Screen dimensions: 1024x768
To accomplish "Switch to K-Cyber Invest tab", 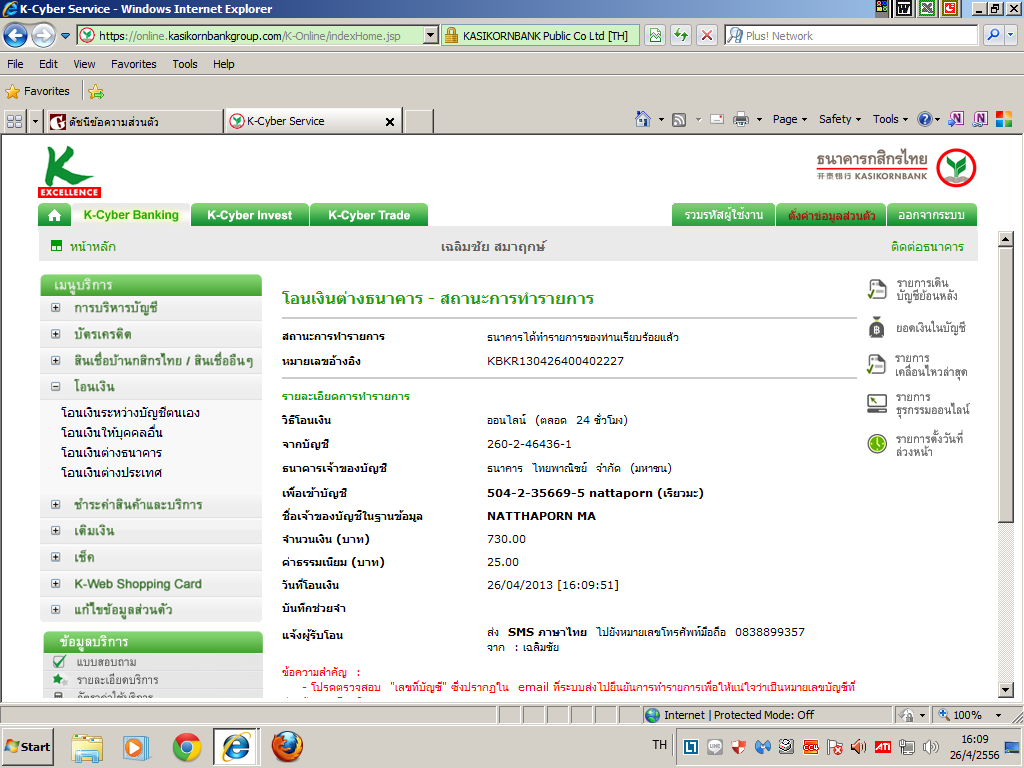I will coord(249,215).
